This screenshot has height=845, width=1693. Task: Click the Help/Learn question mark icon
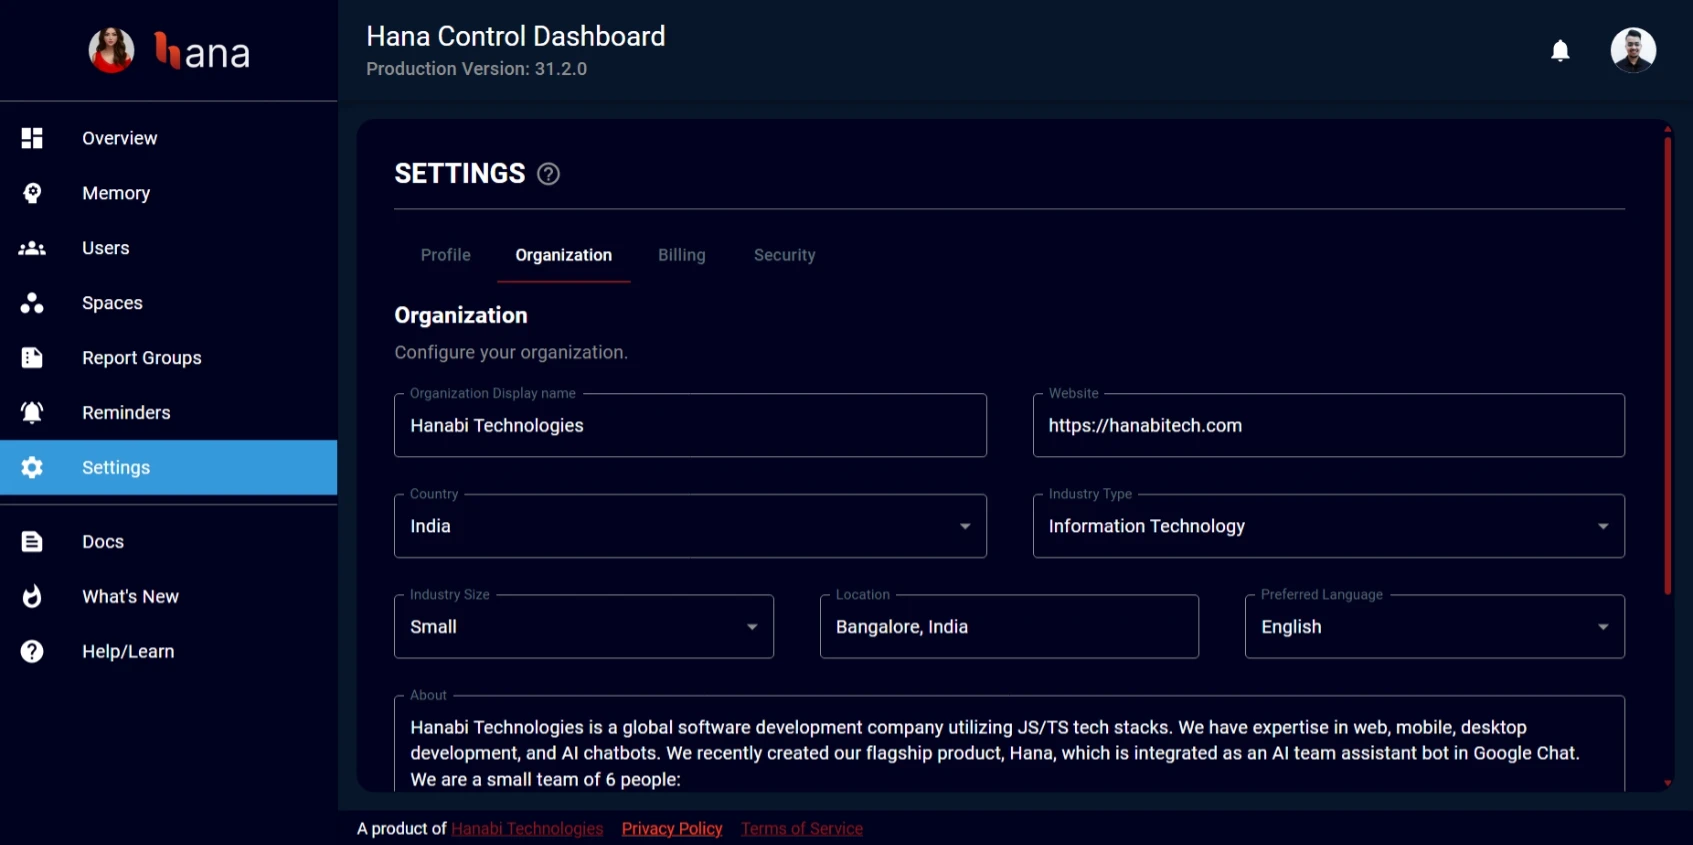(x=32, y=651)
